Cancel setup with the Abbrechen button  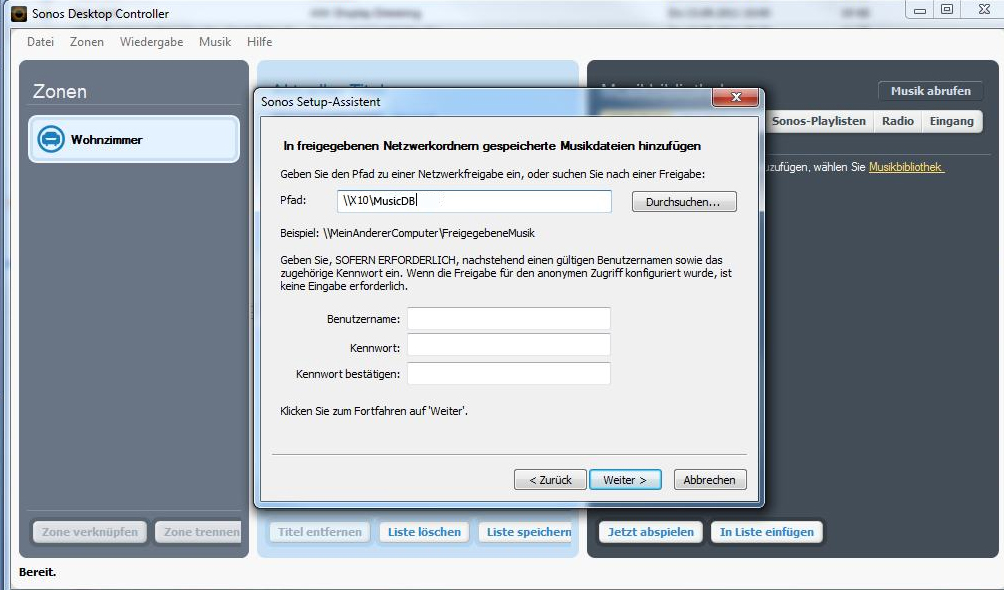point(709,480)
